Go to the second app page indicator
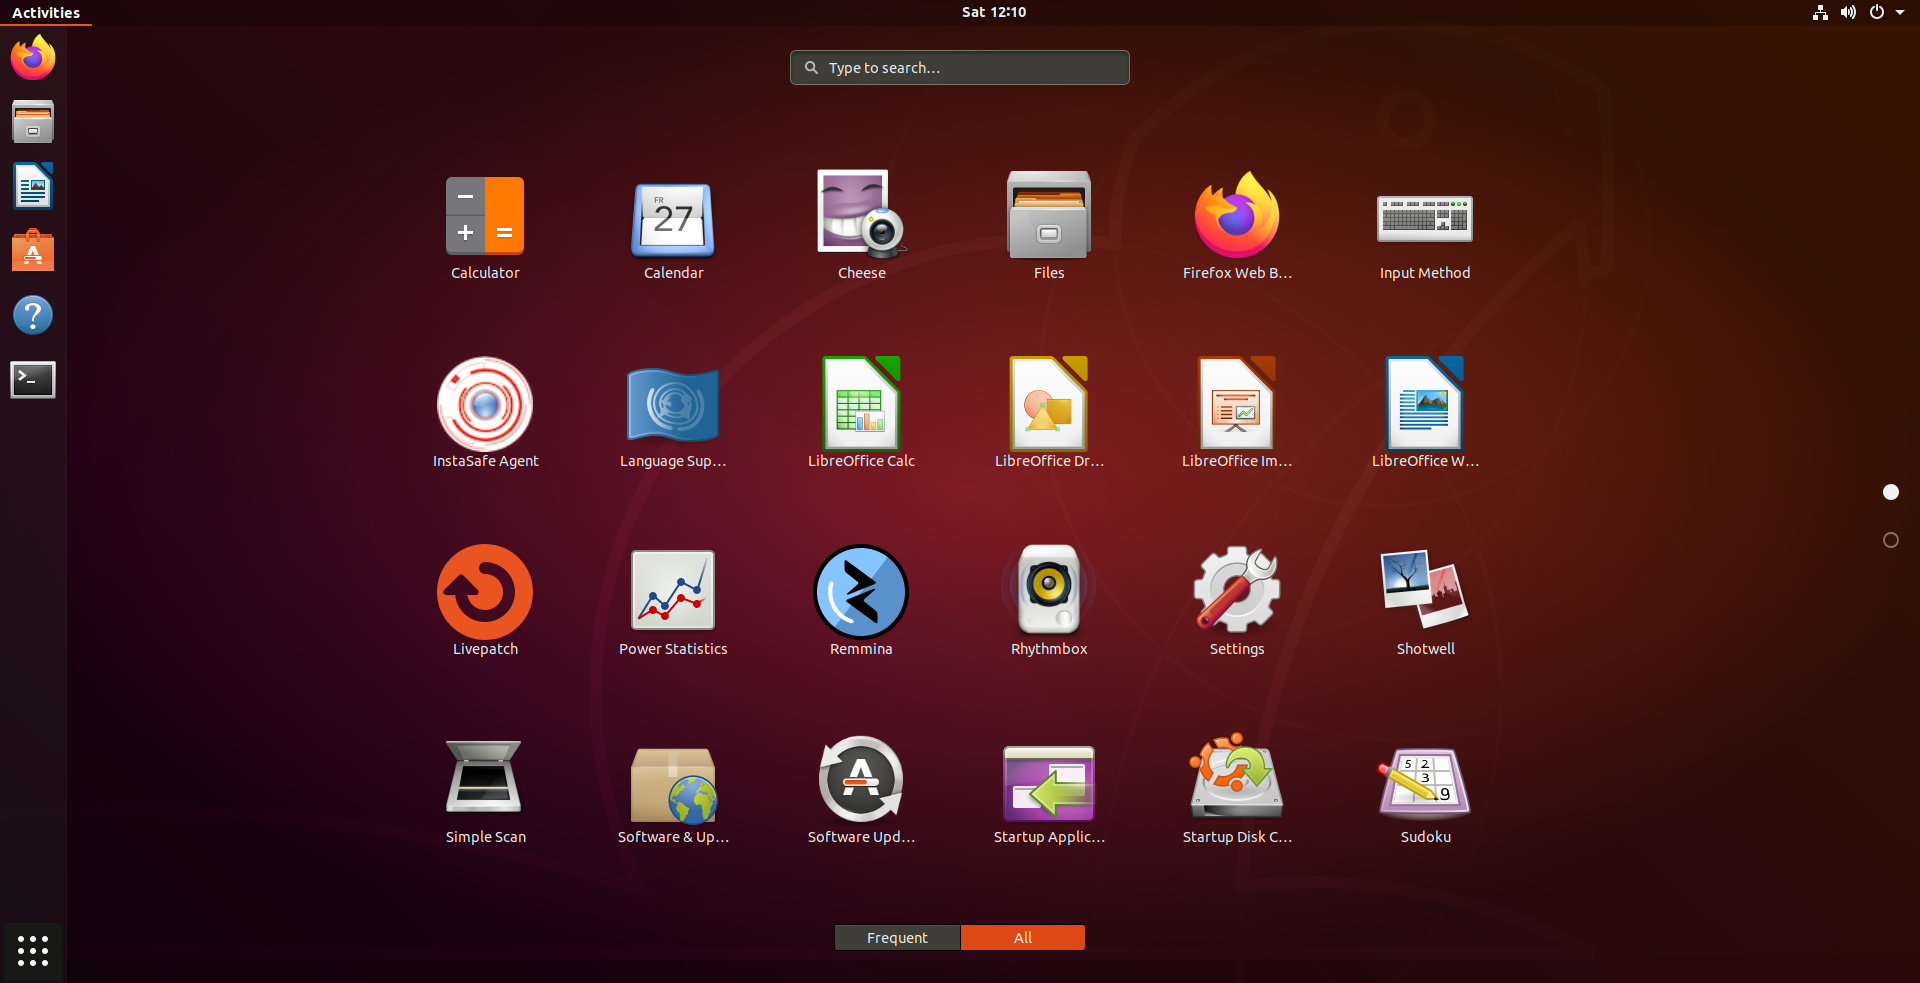Viewport: 1920px width, 983px height. pos(1891,540)
